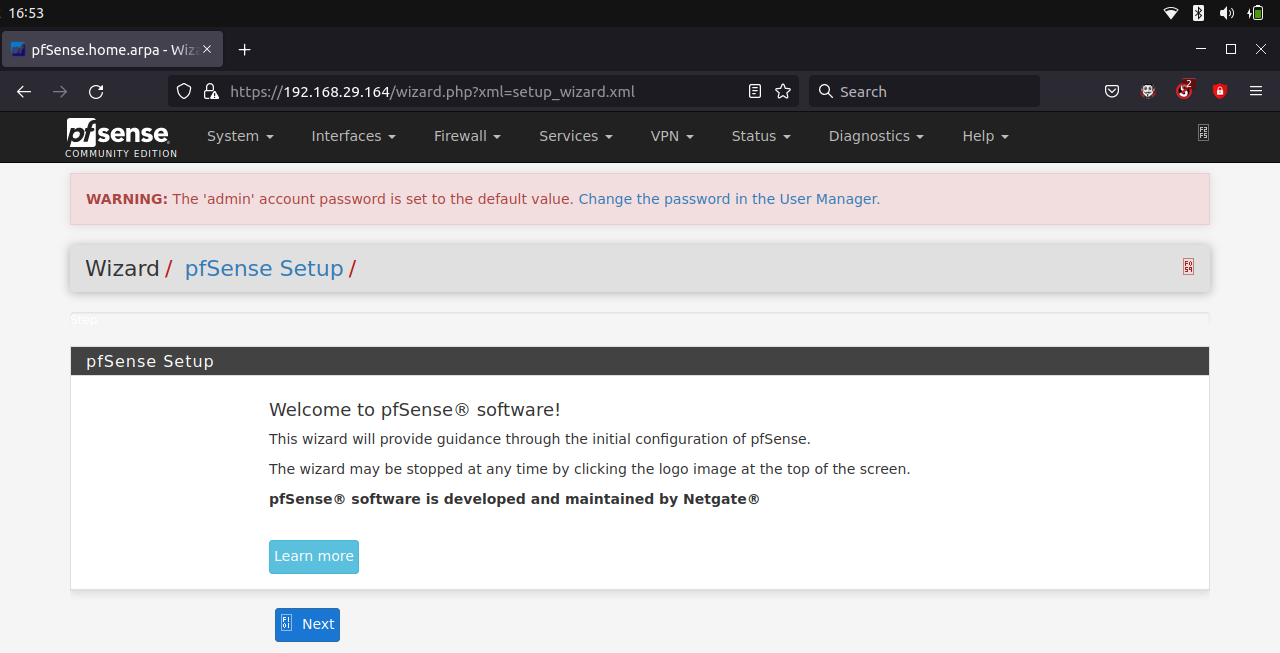
Task: Click the 'wizard may be stopped' sentence
Action: click(x=590, y=469)
